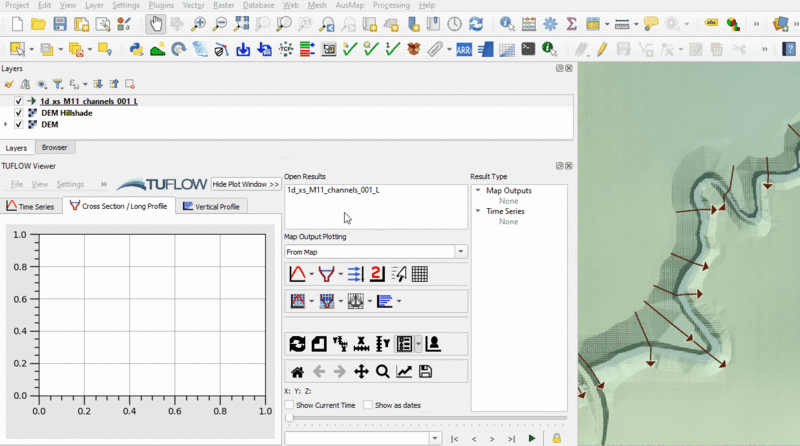Screen dimensions: 800x446
Task: Click the Python console icon in toolbar
Action: click(136, 48)
